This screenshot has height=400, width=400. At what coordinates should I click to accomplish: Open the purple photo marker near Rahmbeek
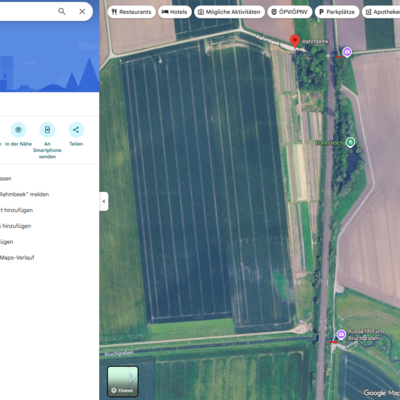pos(347,52)
